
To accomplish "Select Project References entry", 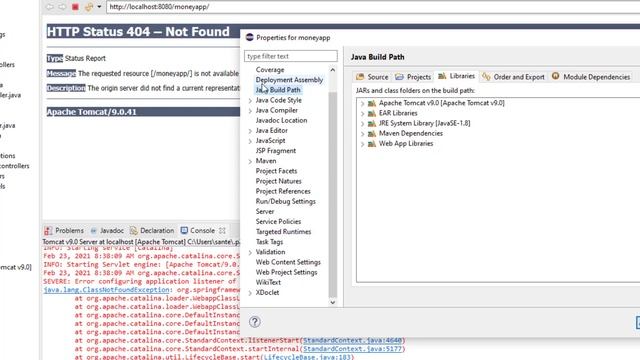I will 283,191.
